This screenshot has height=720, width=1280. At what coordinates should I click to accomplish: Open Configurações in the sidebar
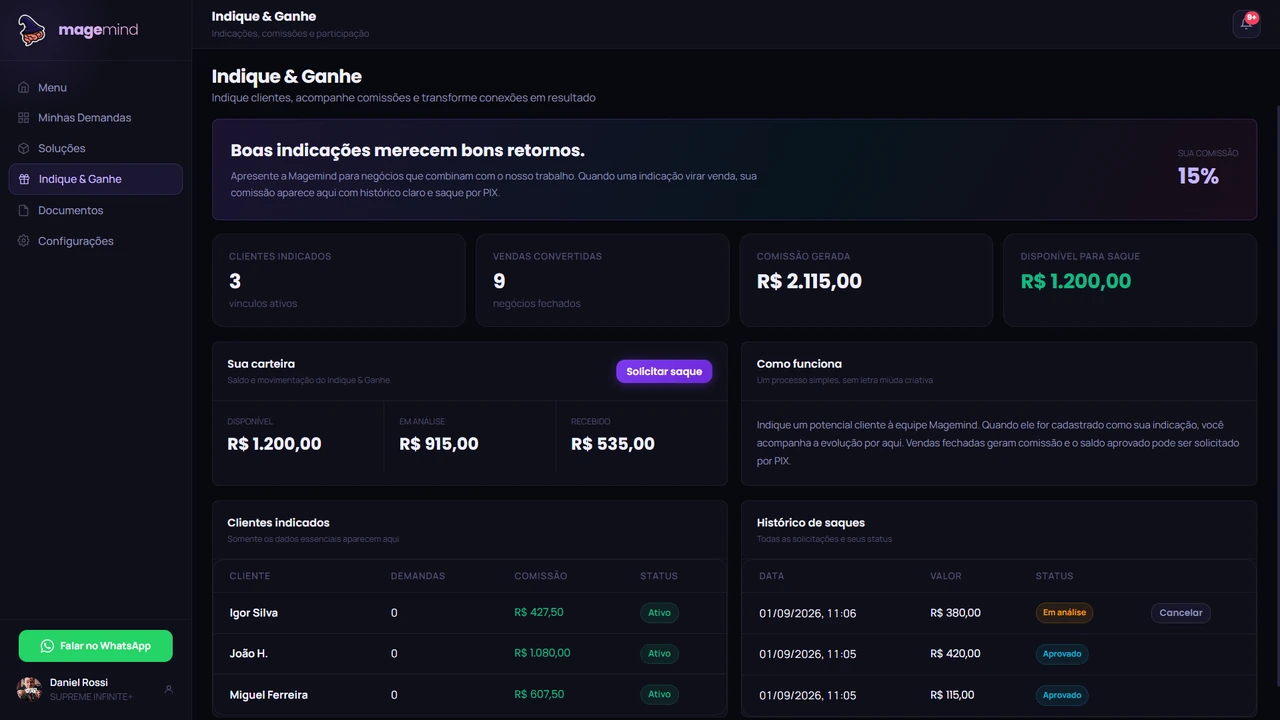click(x=96, y=241)
